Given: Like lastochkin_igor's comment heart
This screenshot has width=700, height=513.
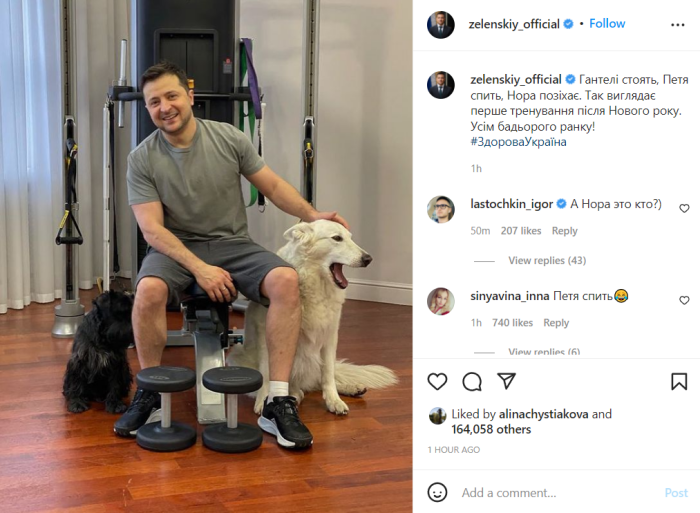Looking at the screenshot, I should (x=684, y=208).
